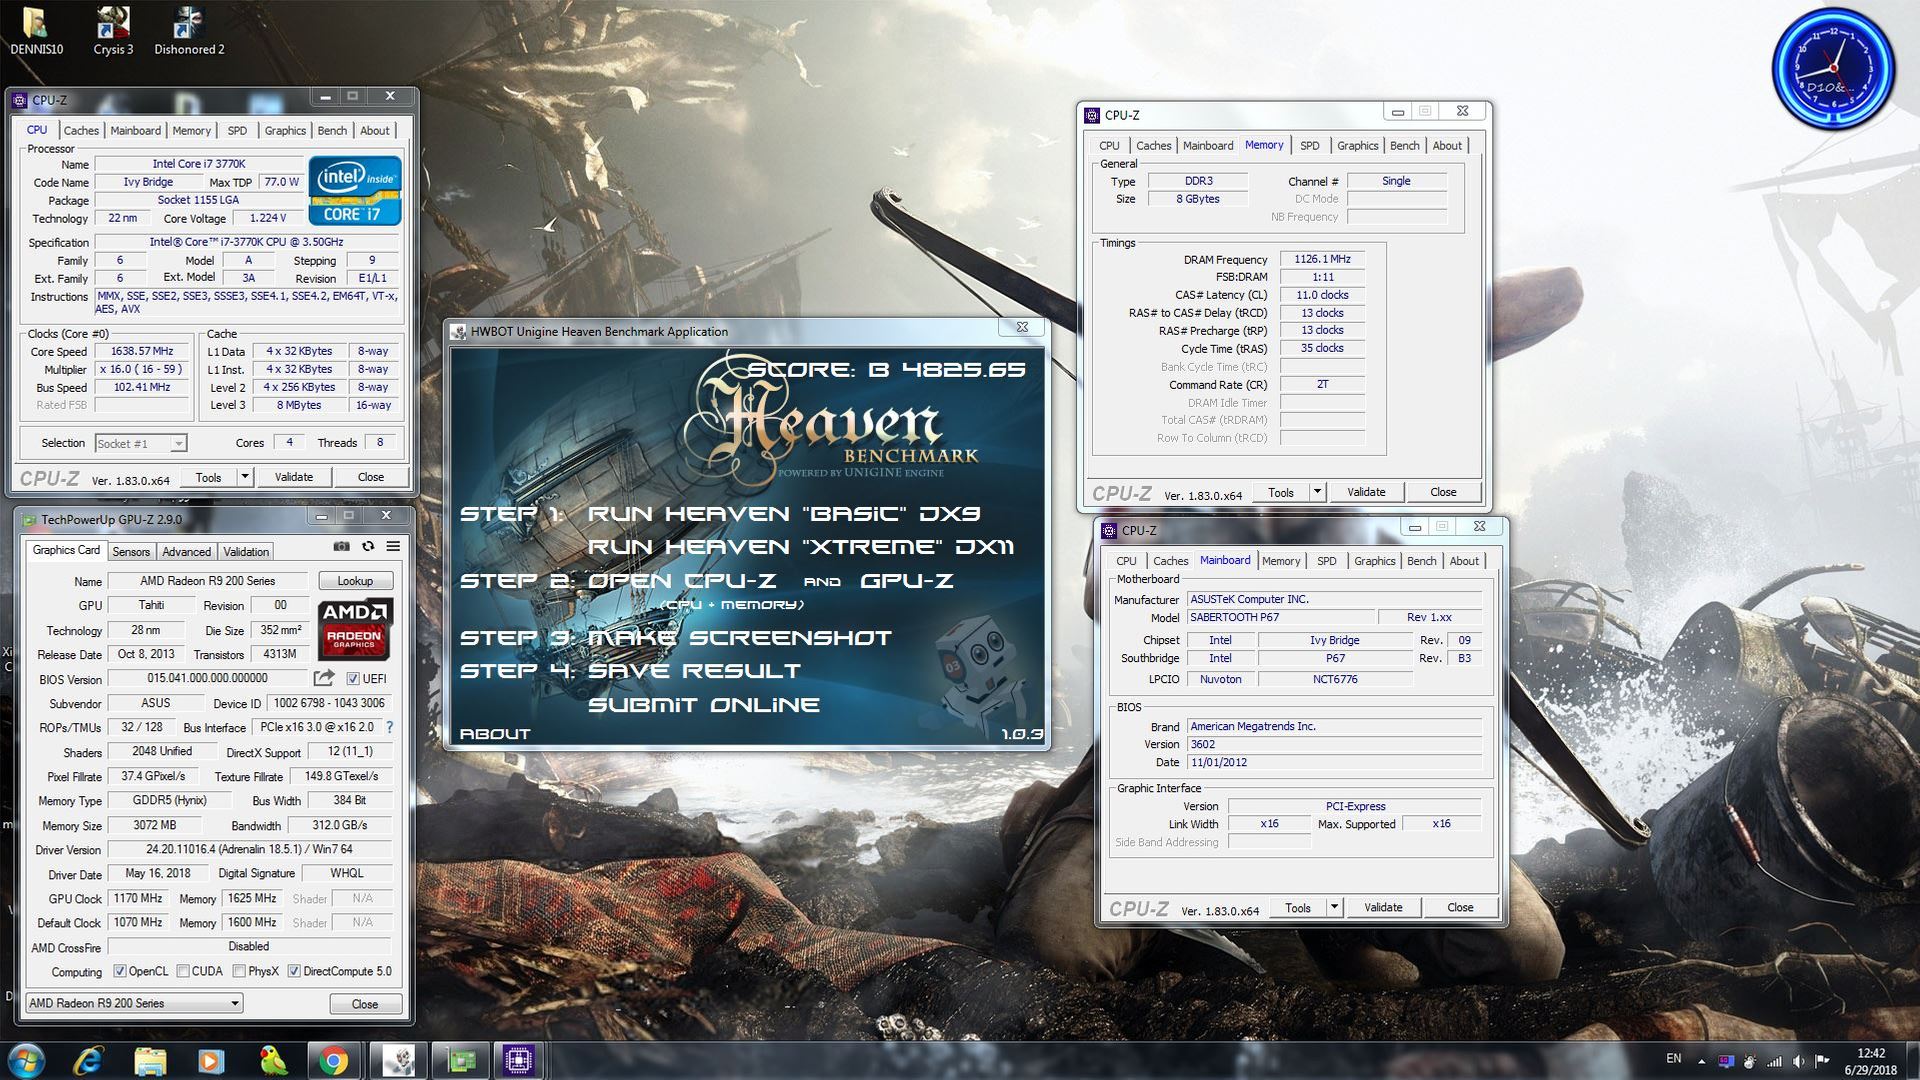This screenshot has width=1920, height=1080.
Task: Click the GPU-Z refresh icon
Action: [x=368, y=546]
